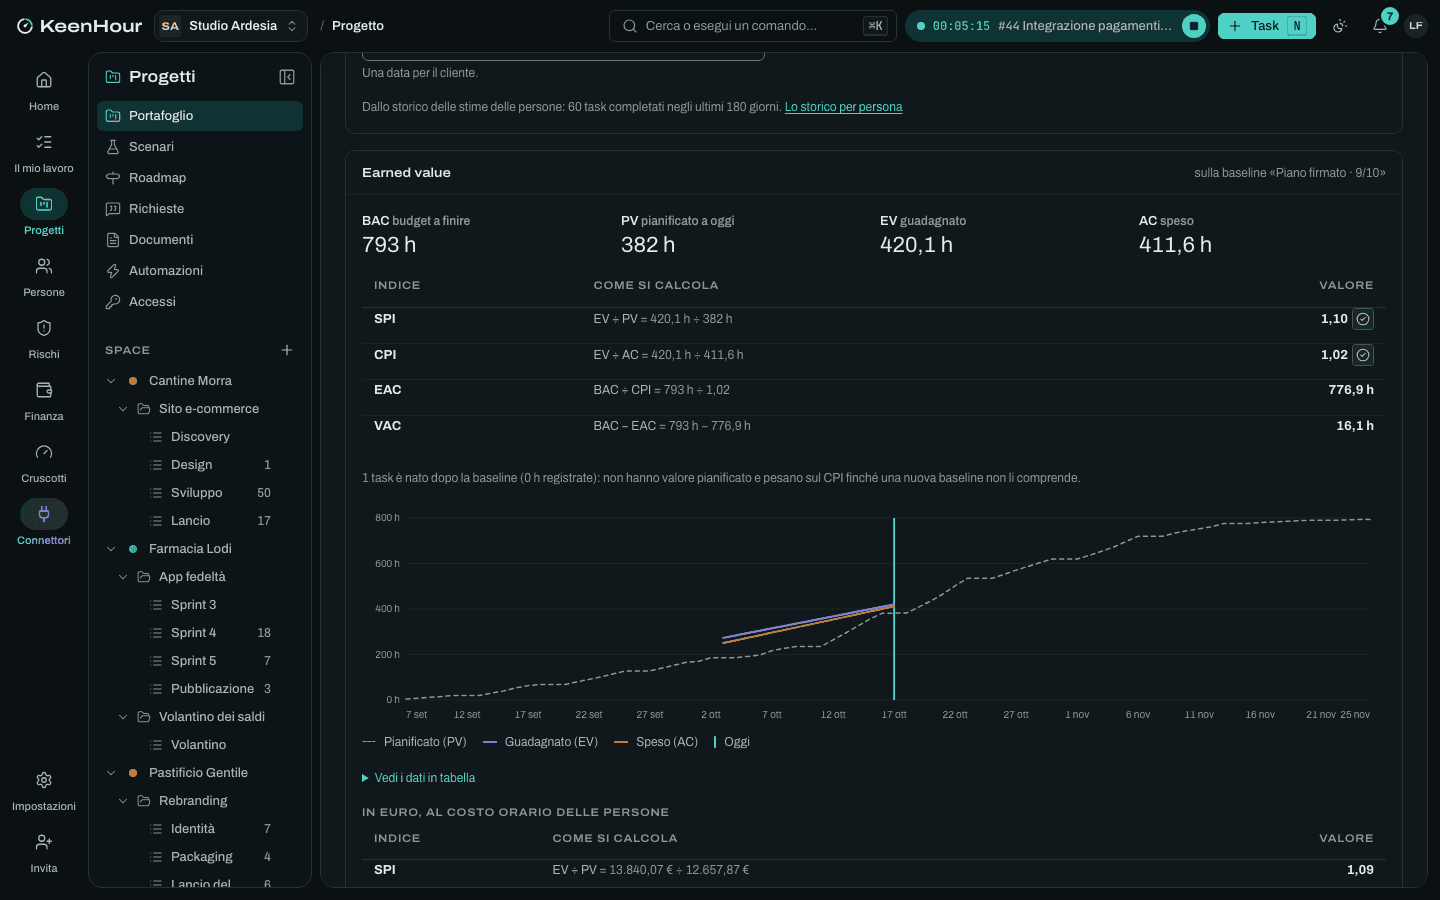Open the Richieste menu item

tap(200, 209)
